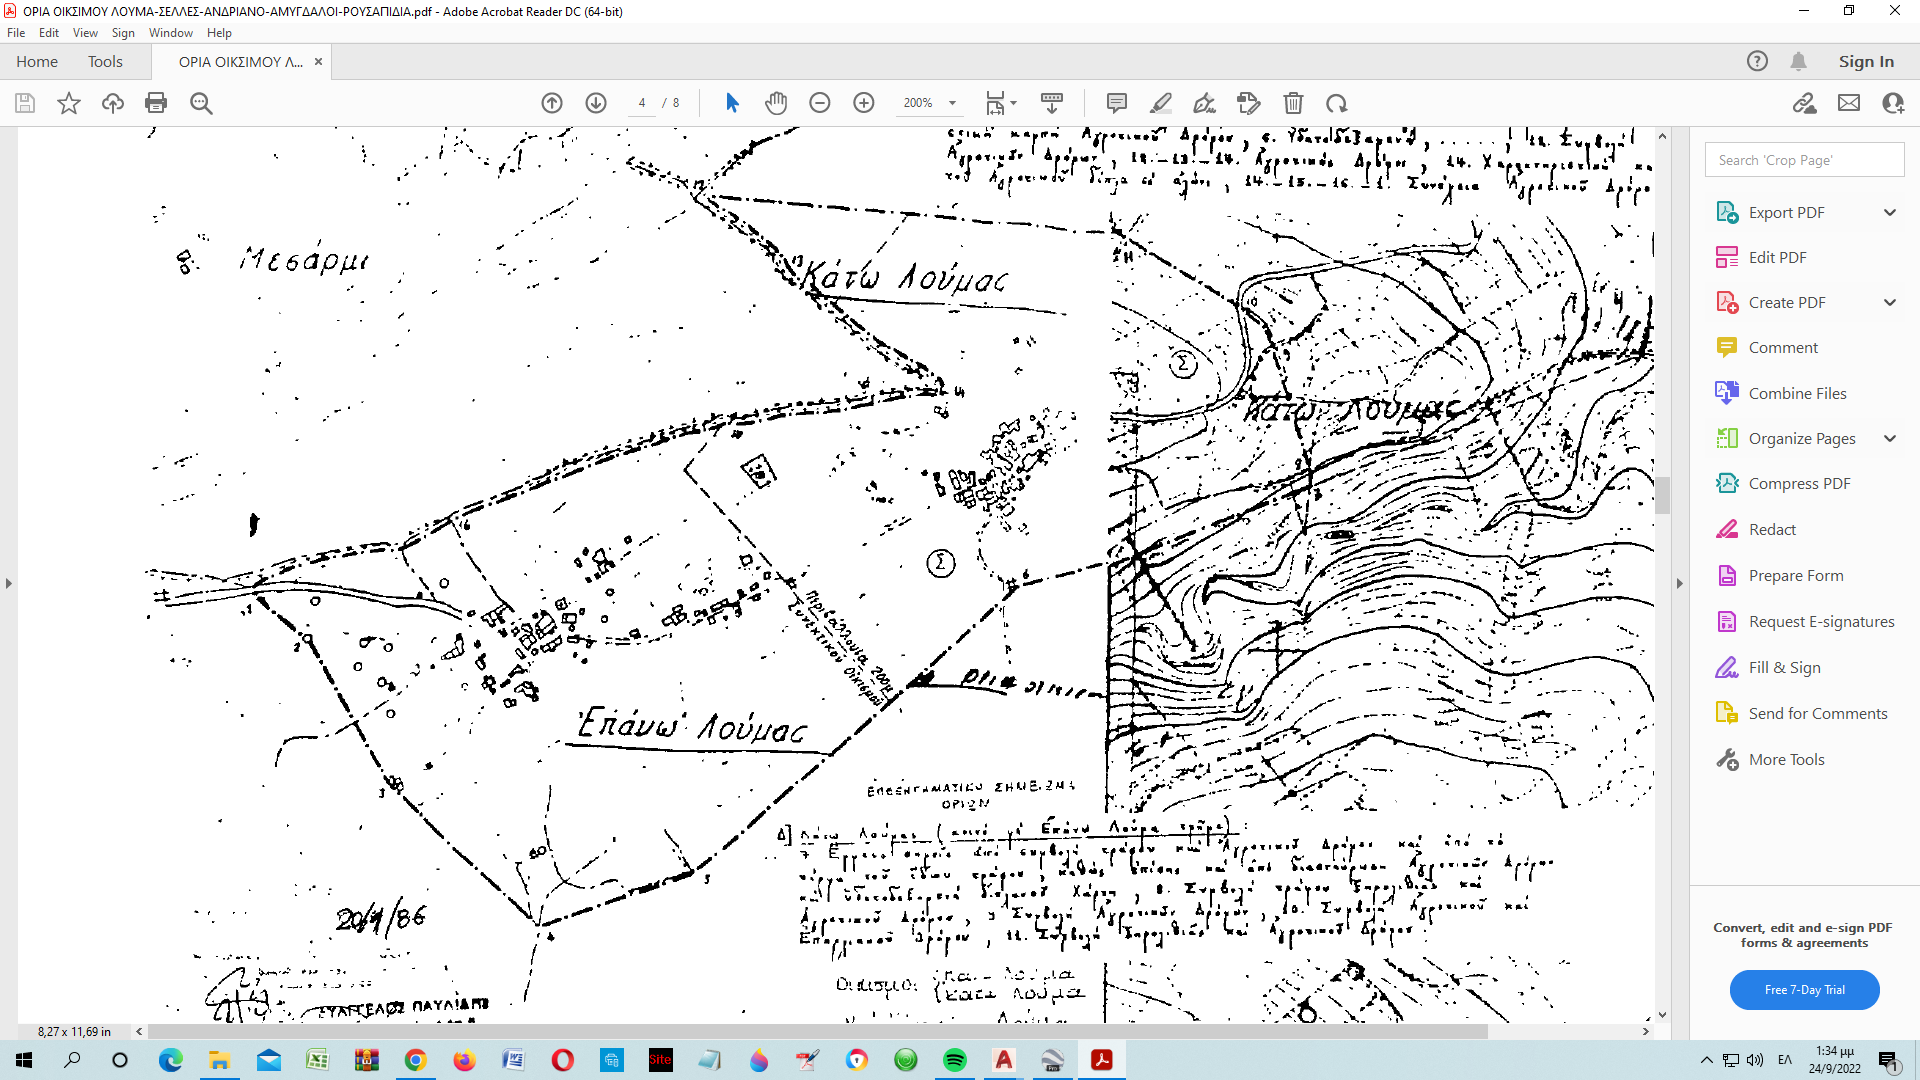Expand the Organize Pages options
1920x1080 pixels.
(1889, 438)
